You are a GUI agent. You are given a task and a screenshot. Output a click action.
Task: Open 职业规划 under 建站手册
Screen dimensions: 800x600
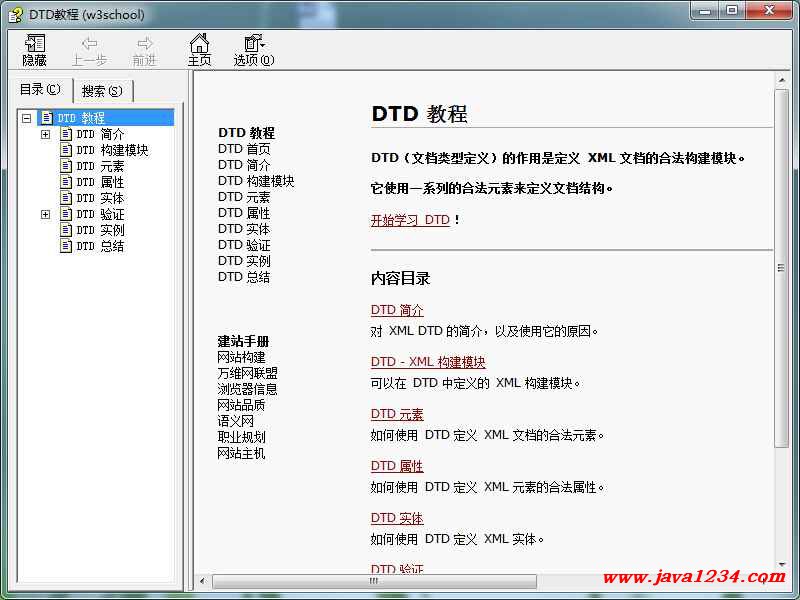click(241, 437)
